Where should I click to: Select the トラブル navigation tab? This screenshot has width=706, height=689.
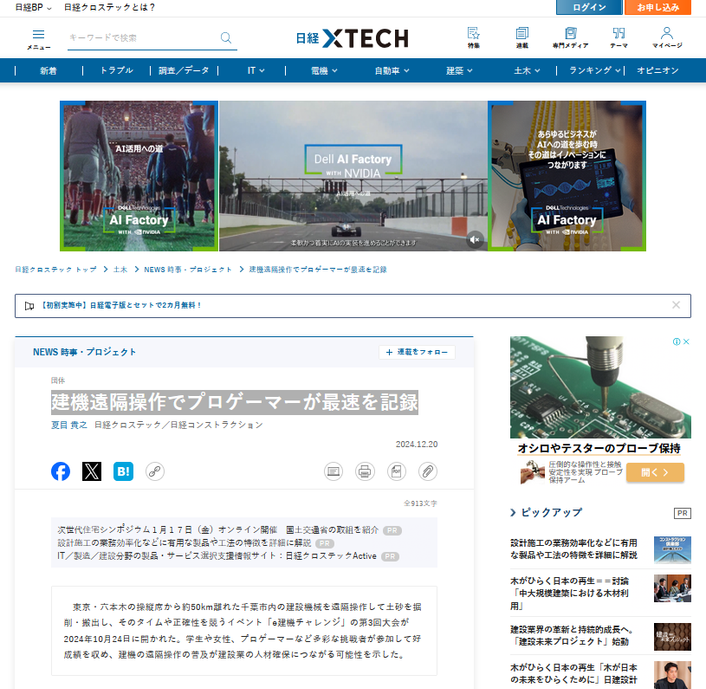point(116,71)
